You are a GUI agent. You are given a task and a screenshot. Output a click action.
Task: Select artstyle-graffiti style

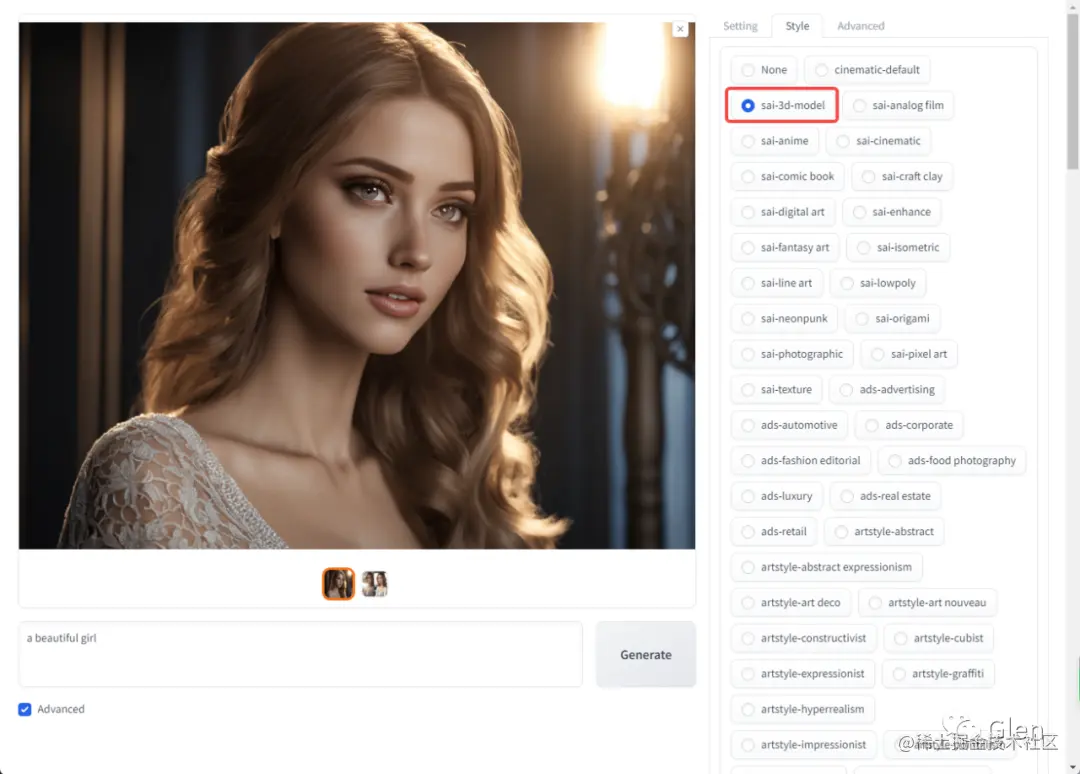[x=938, y=674]
